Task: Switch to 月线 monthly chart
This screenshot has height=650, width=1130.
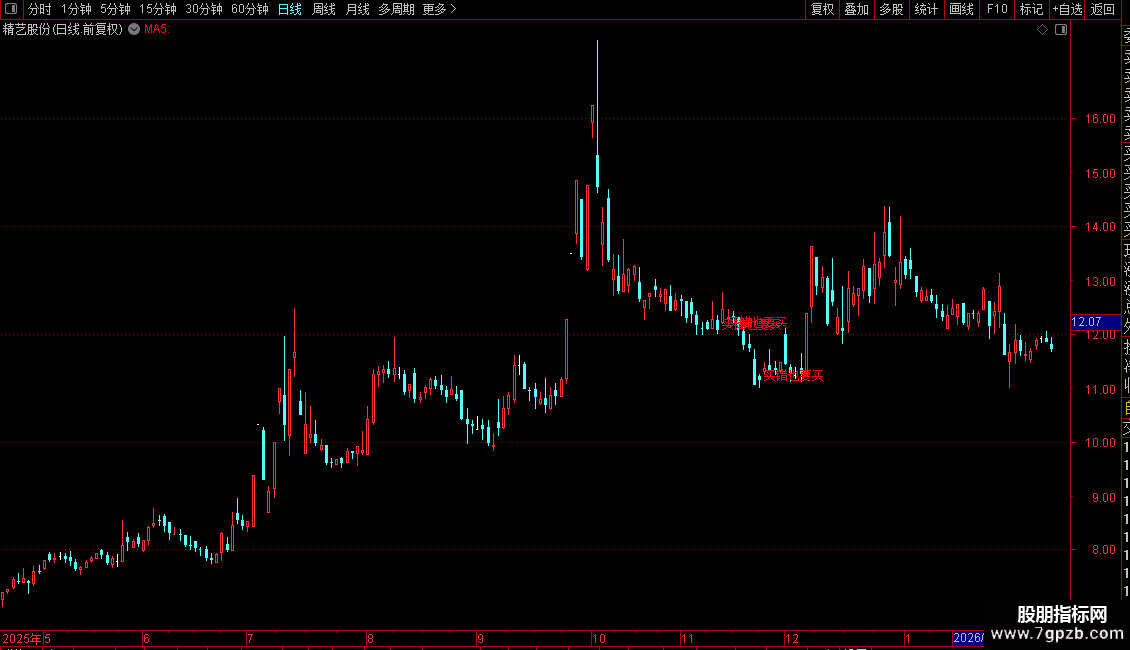Action: (x=357, y=9)
